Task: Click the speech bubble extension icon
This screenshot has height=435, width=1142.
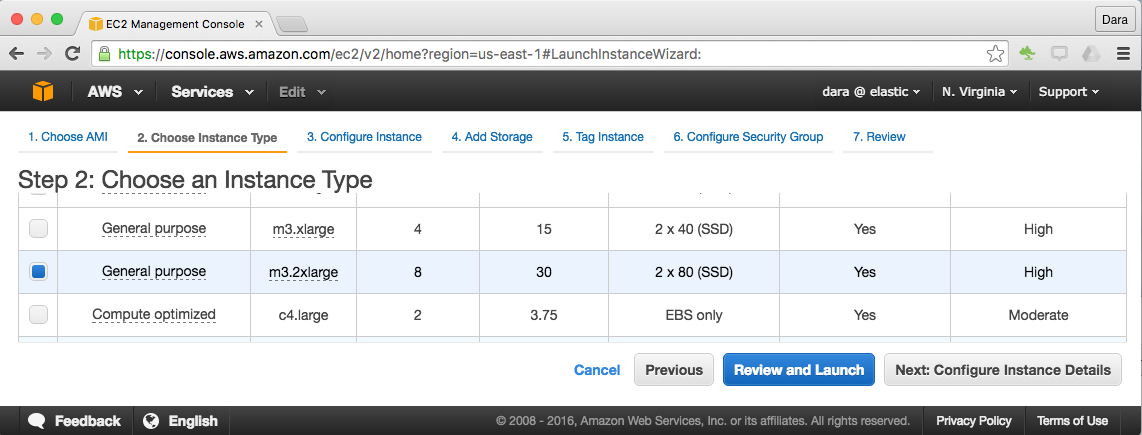Action: tap(1059, 54)
